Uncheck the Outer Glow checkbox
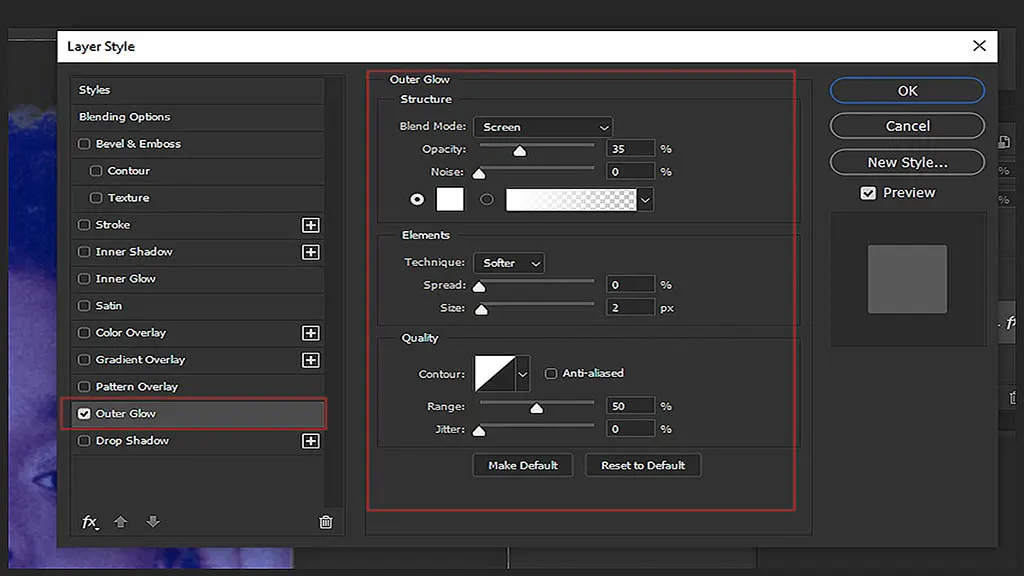 click(84, 413)
